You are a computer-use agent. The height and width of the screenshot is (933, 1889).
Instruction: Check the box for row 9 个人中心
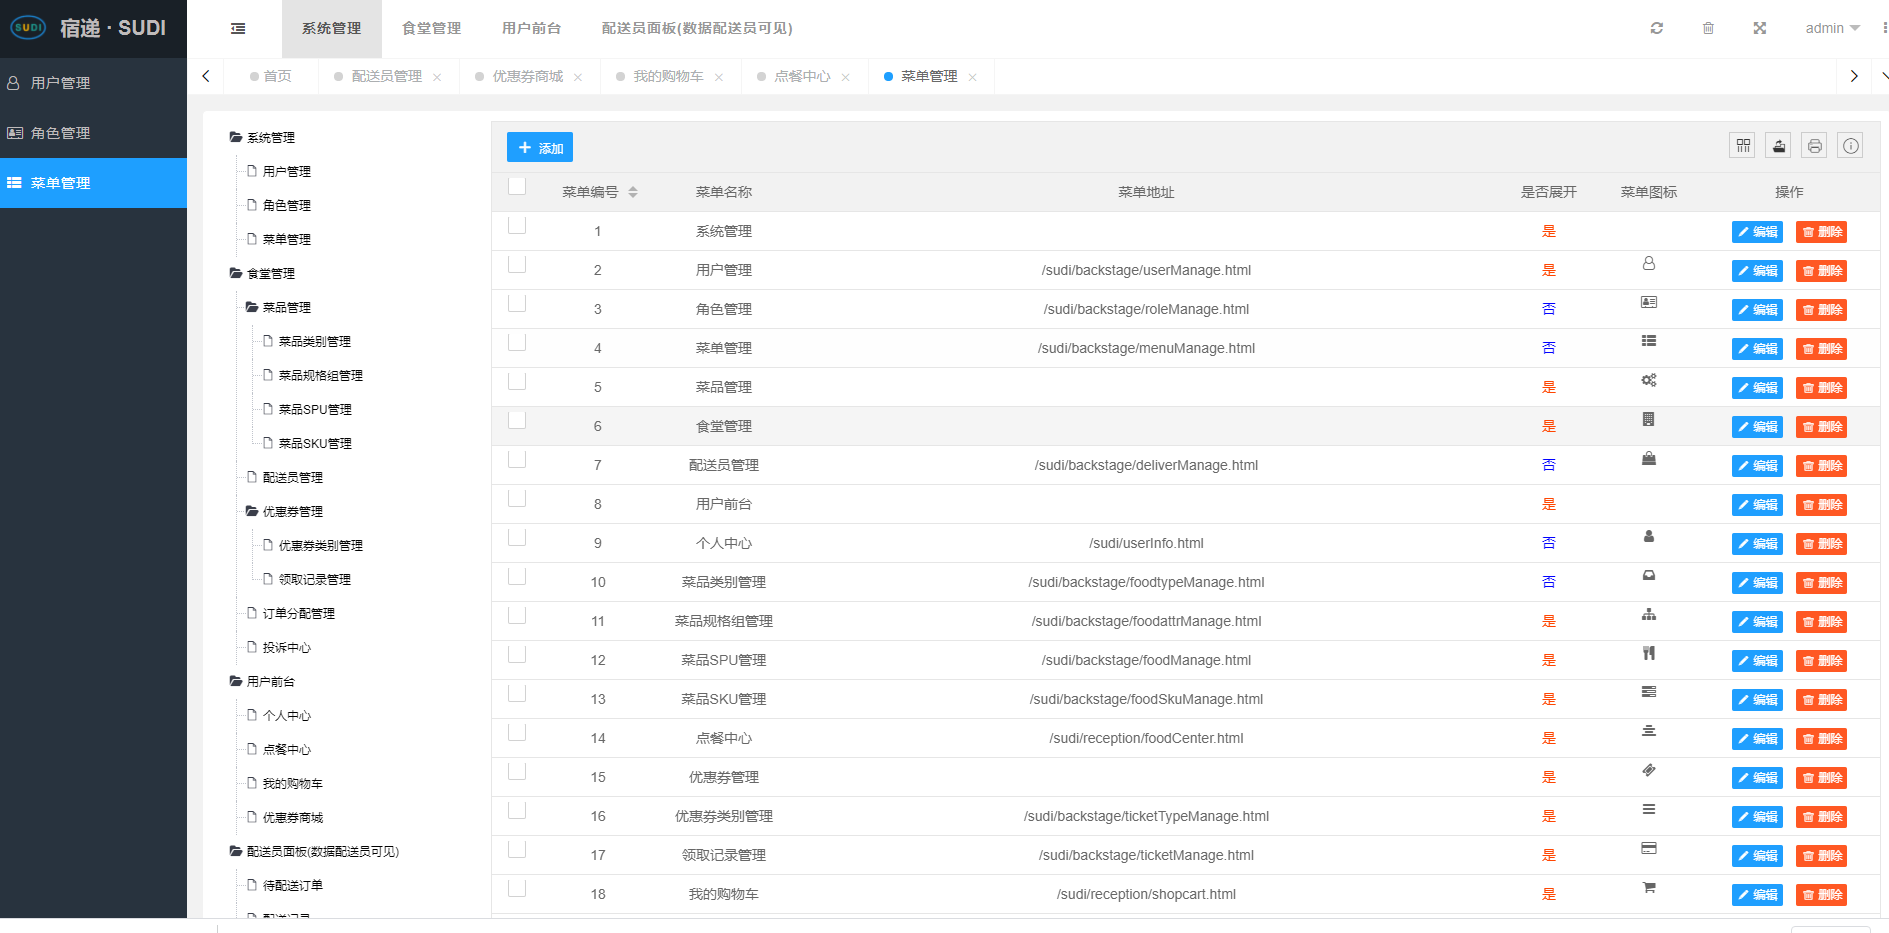tap(517, 537)
